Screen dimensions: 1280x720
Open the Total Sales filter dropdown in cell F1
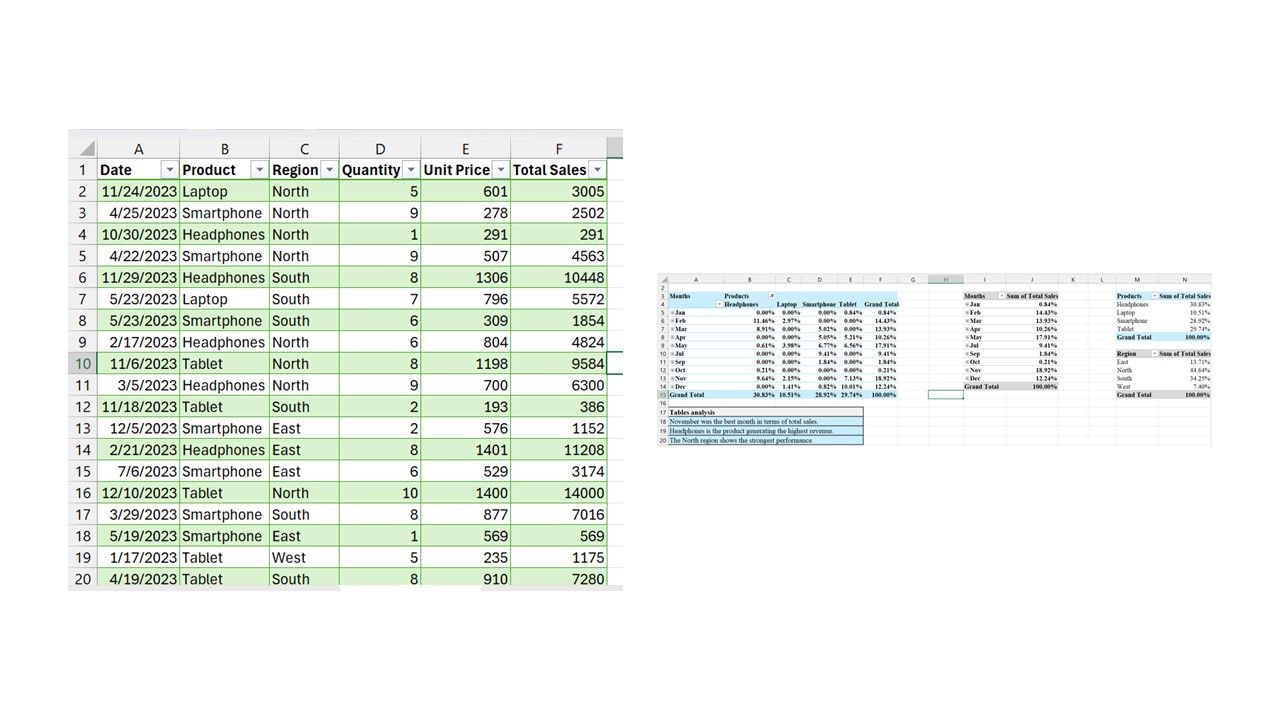[597, 170]
